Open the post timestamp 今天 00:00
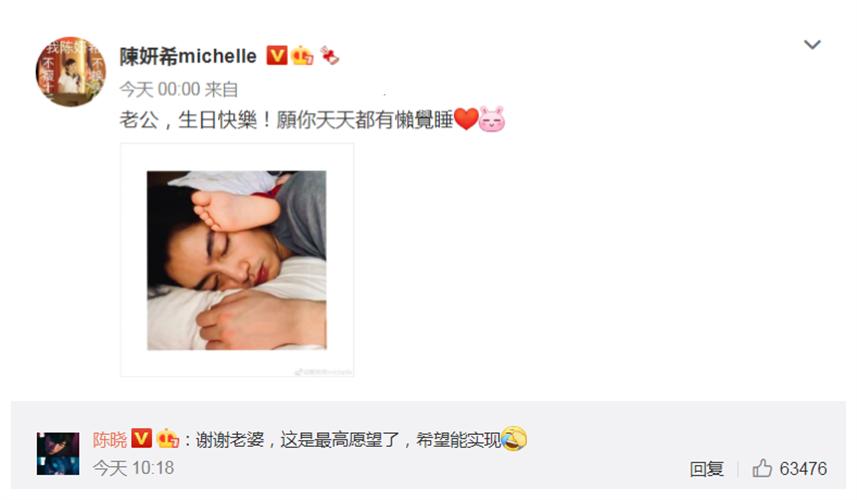The height and width of the screenshot is (500, 857). (x=160, y=89)
